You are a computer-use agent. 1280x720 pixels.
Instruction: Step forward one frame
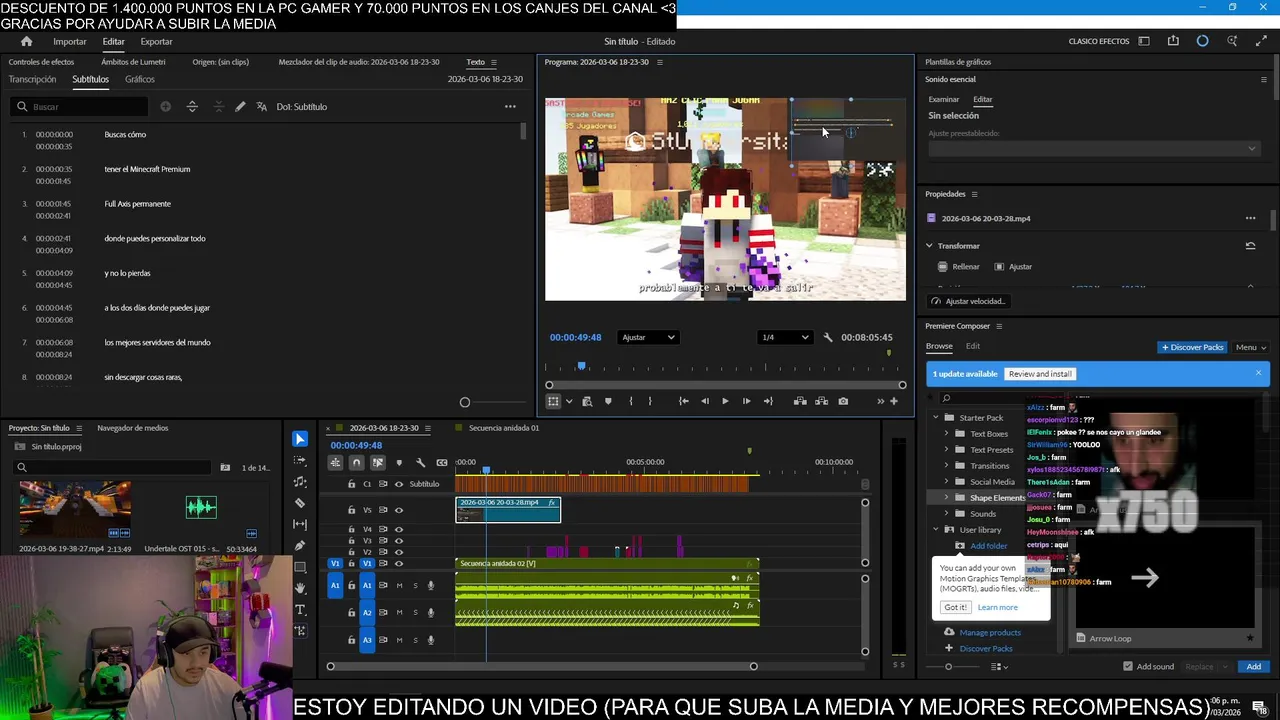point(746,401)
